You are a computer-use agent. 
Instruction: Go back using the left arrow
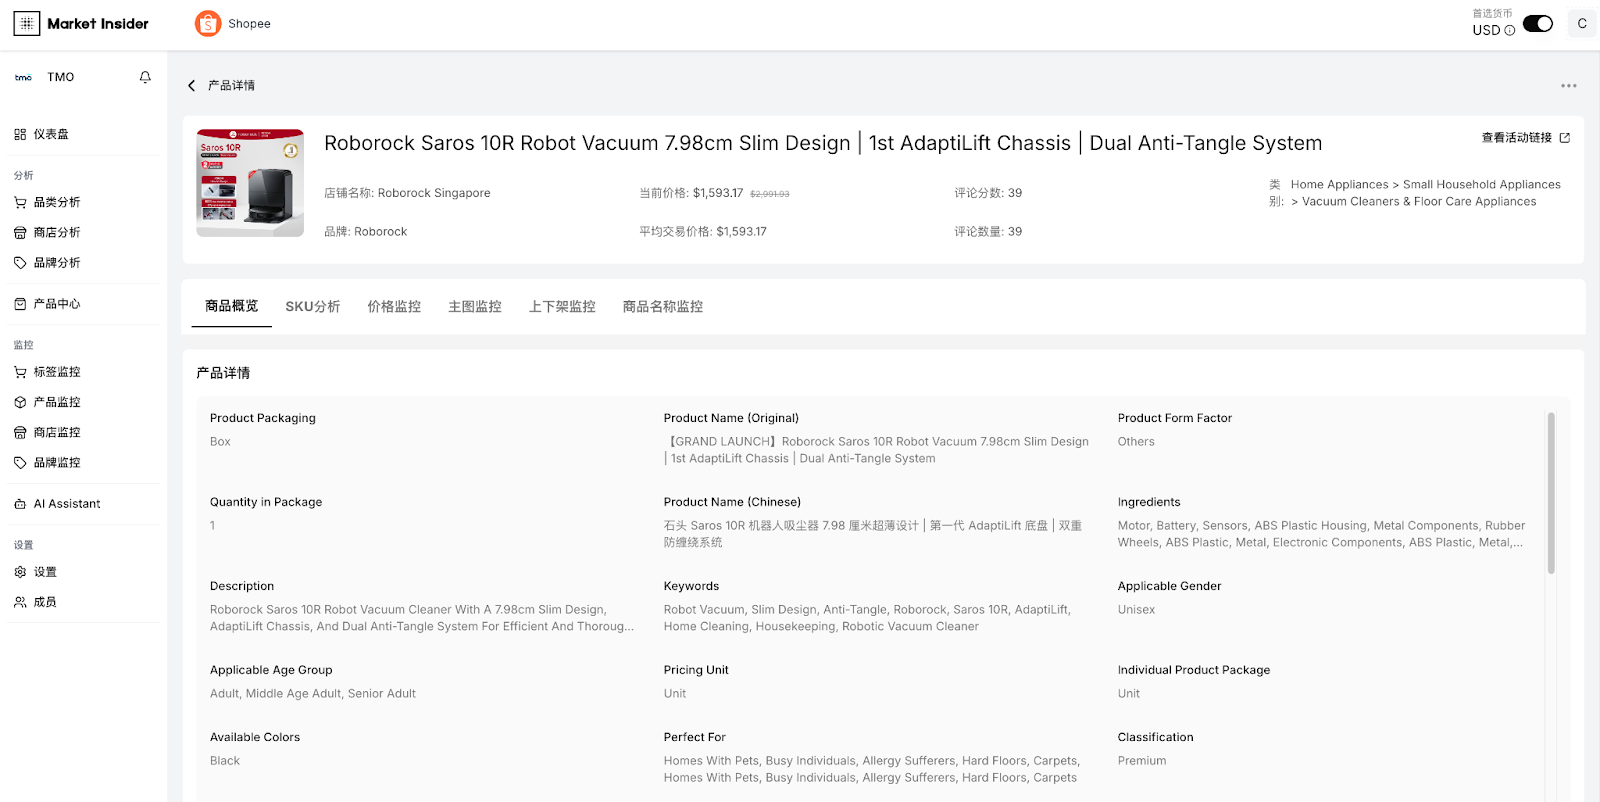pyautogui.click(x=192, y=86)
